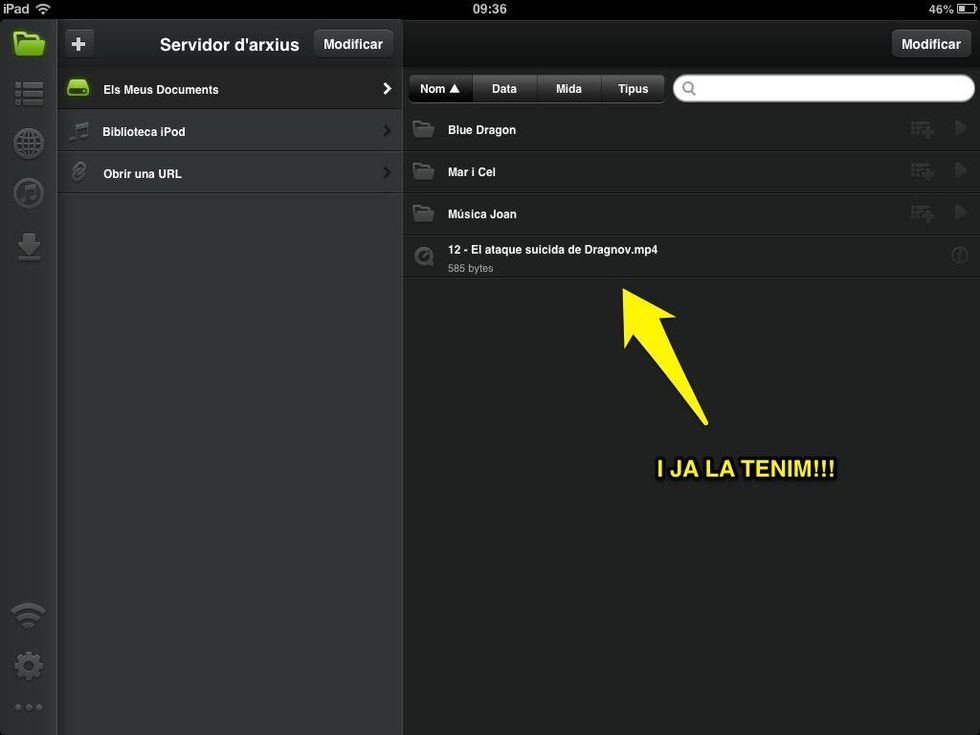Open the music library note icon
Viewport: 980px width, 735px height.
(x=29, y=193)
